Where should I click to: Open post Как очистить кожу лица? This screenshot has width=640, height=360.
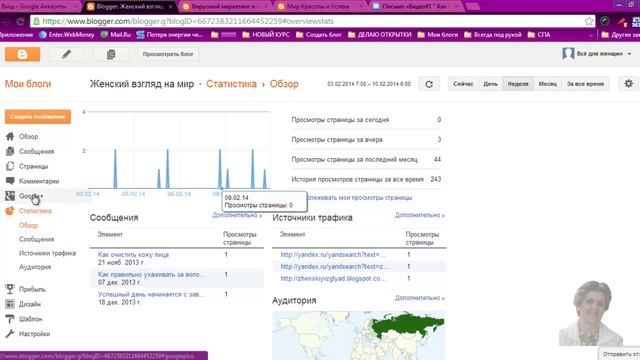[x=133, y=255]
